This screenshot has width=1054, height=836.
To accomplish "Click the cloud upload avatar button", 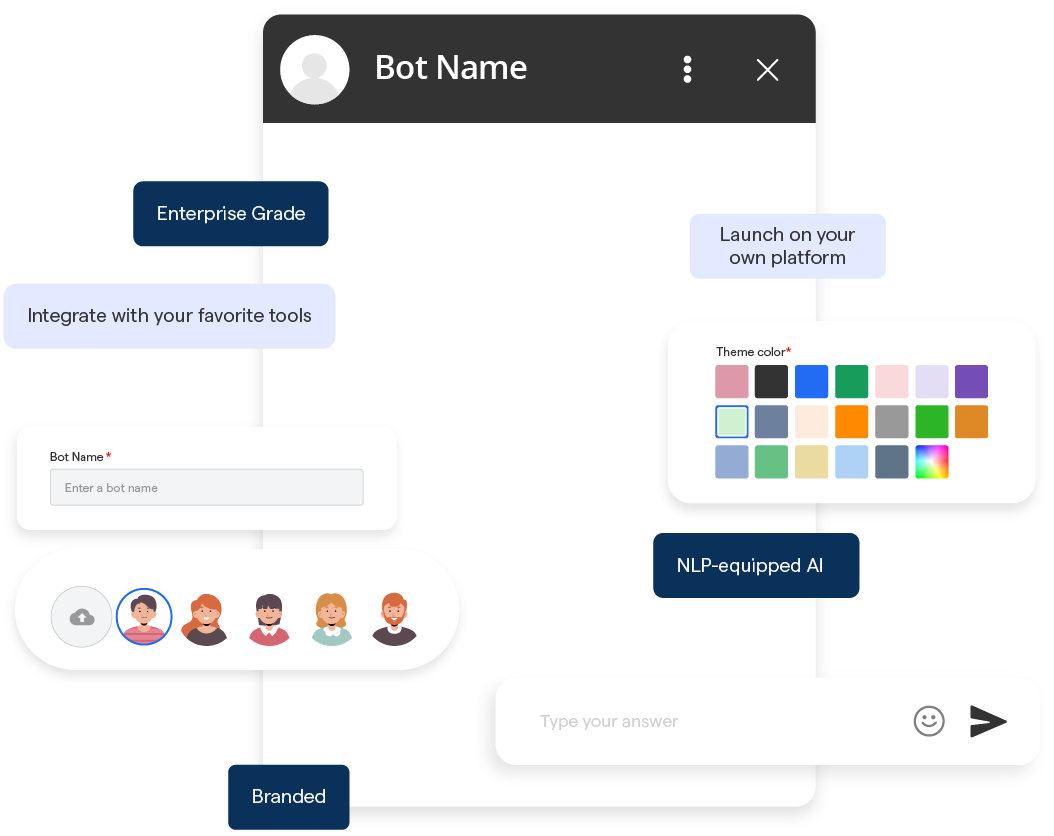I will tap(81, 617).
